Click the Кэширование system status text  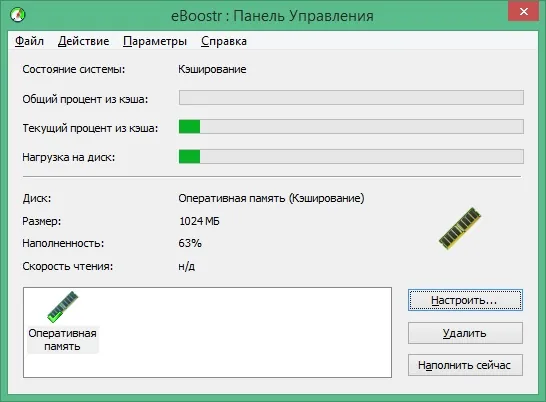pos(212,69)
